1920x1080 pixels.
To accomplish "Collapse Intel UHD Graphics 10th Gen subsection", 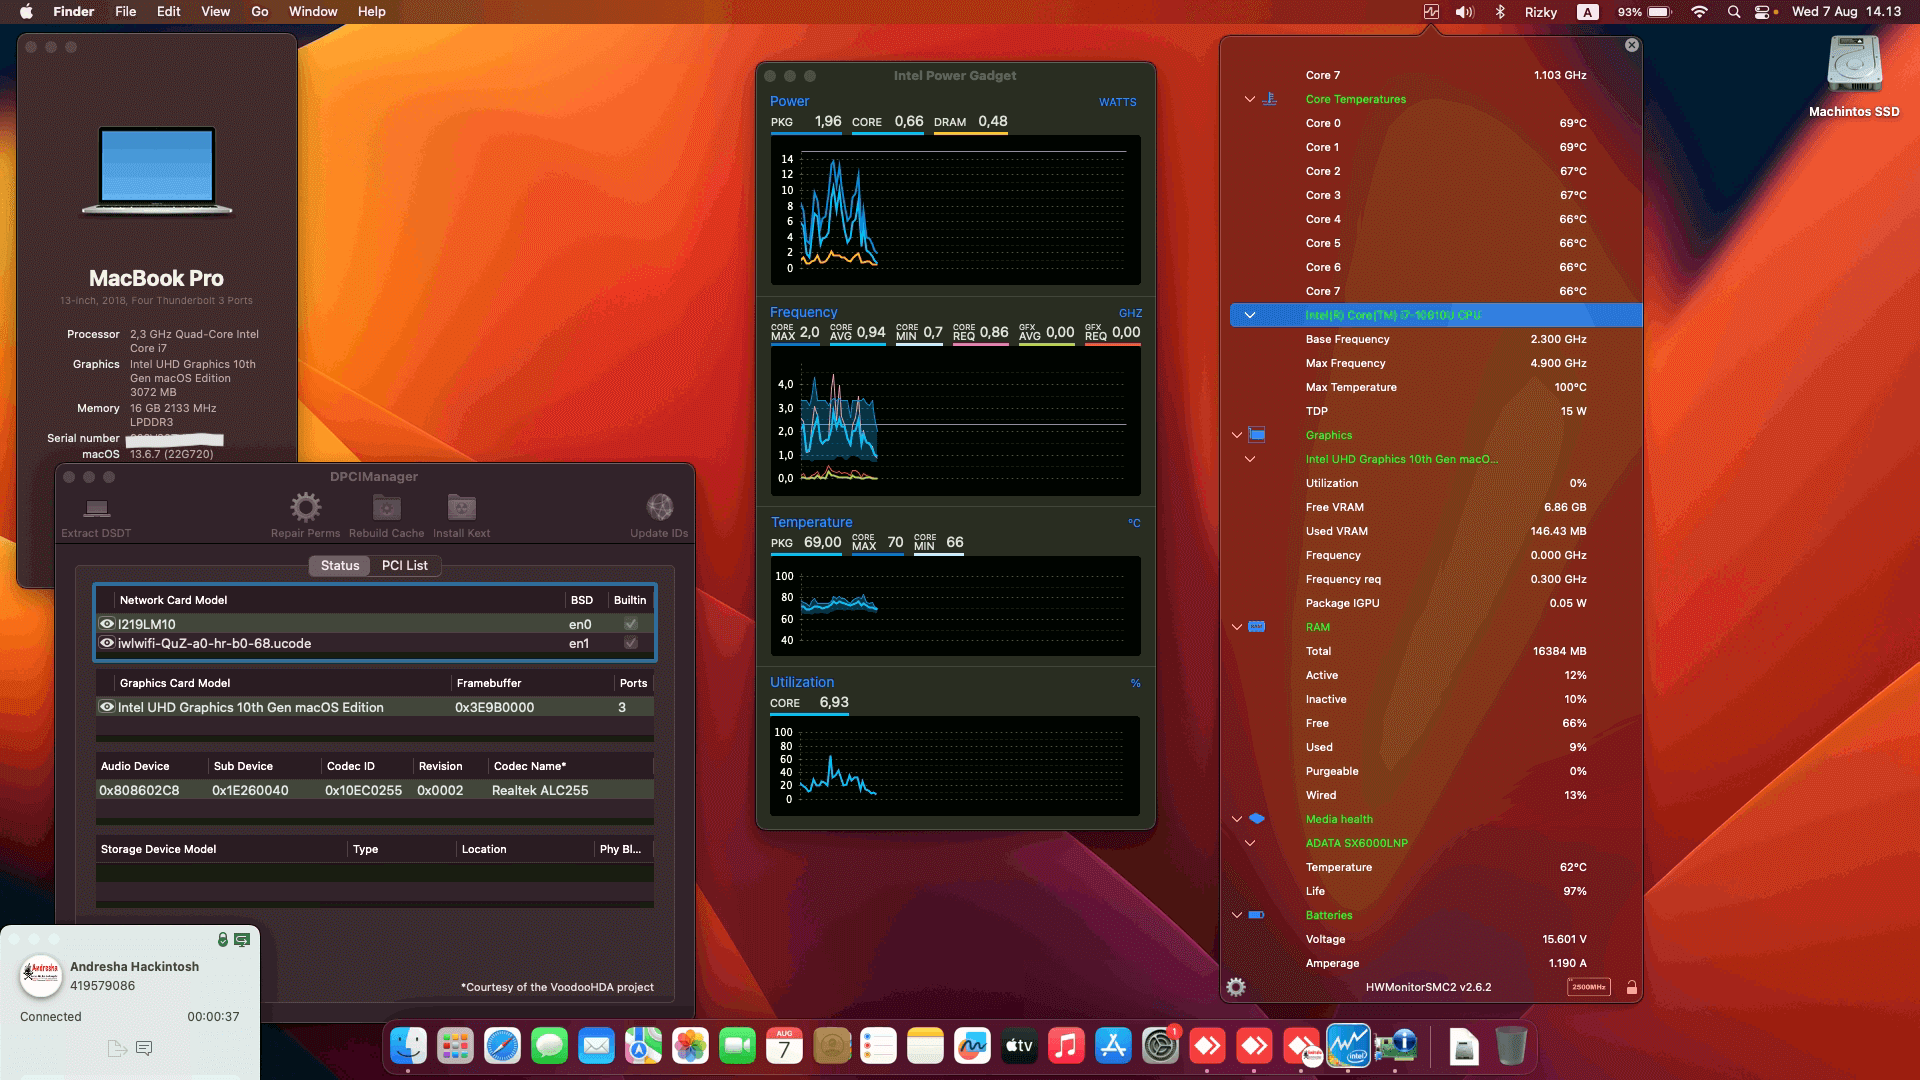I will pos(1250,459).
